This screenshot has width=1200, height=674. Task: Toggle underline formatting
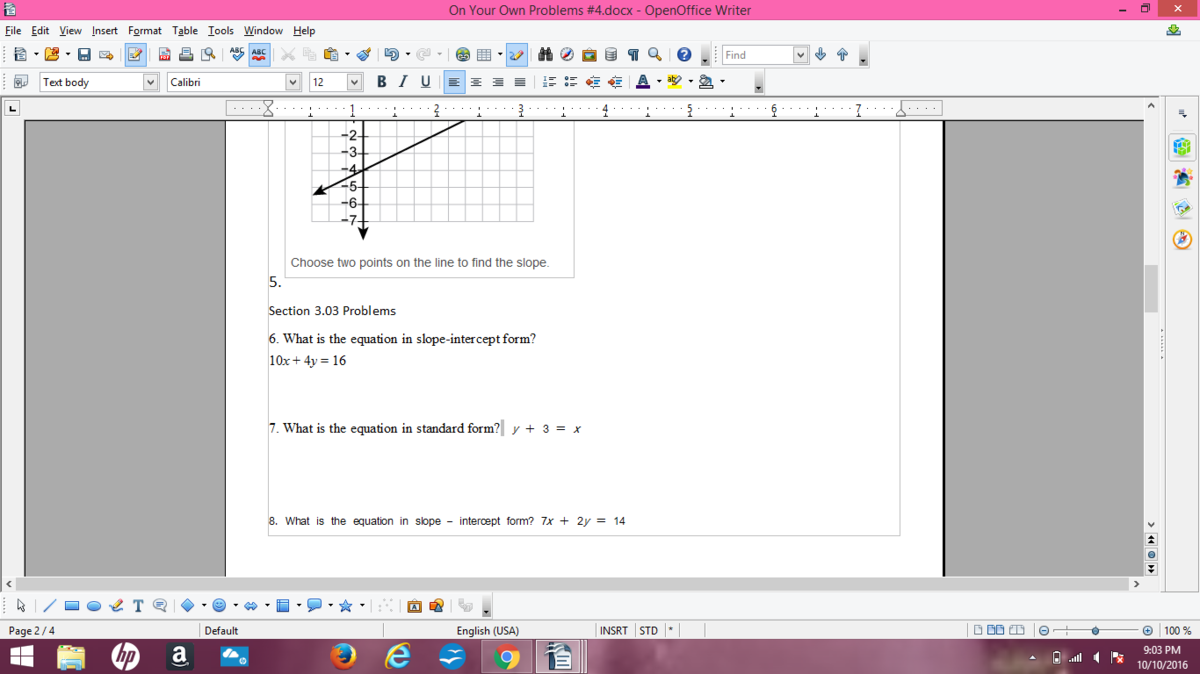(x=425, y=82)
